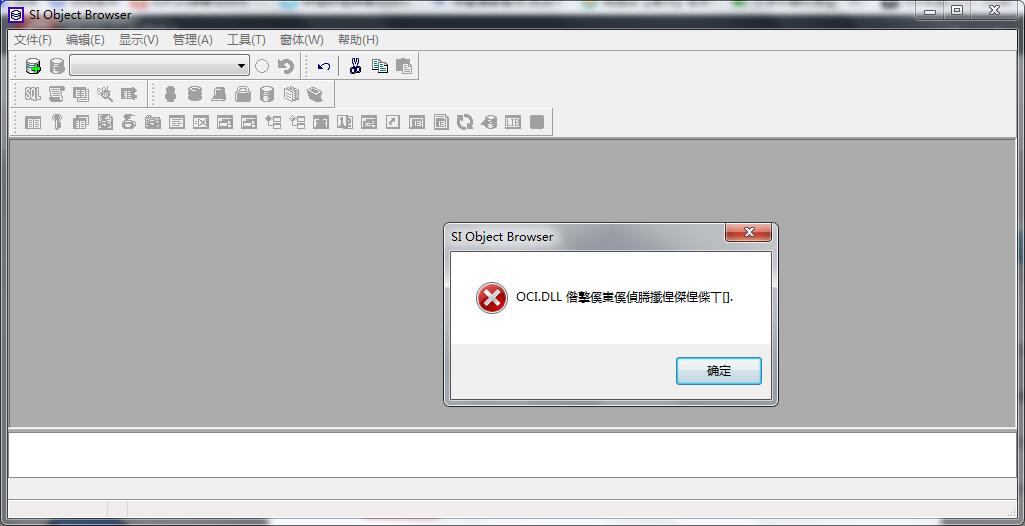Screen dimensions: 1025x526
Task: Close the OCI.DLL error dialog
Action: tap(748, 232)
